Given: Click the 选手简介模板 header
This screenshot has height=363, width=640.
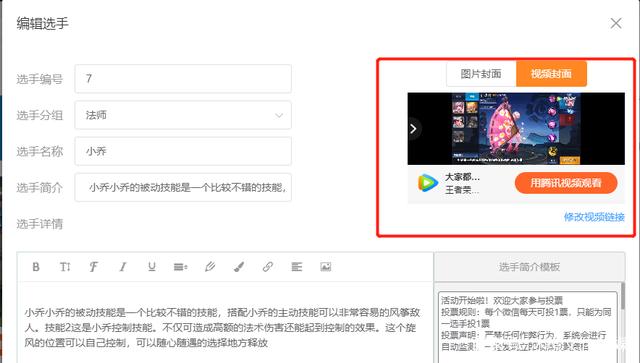Looking at the screenshot, I should (x=529, y=267).
